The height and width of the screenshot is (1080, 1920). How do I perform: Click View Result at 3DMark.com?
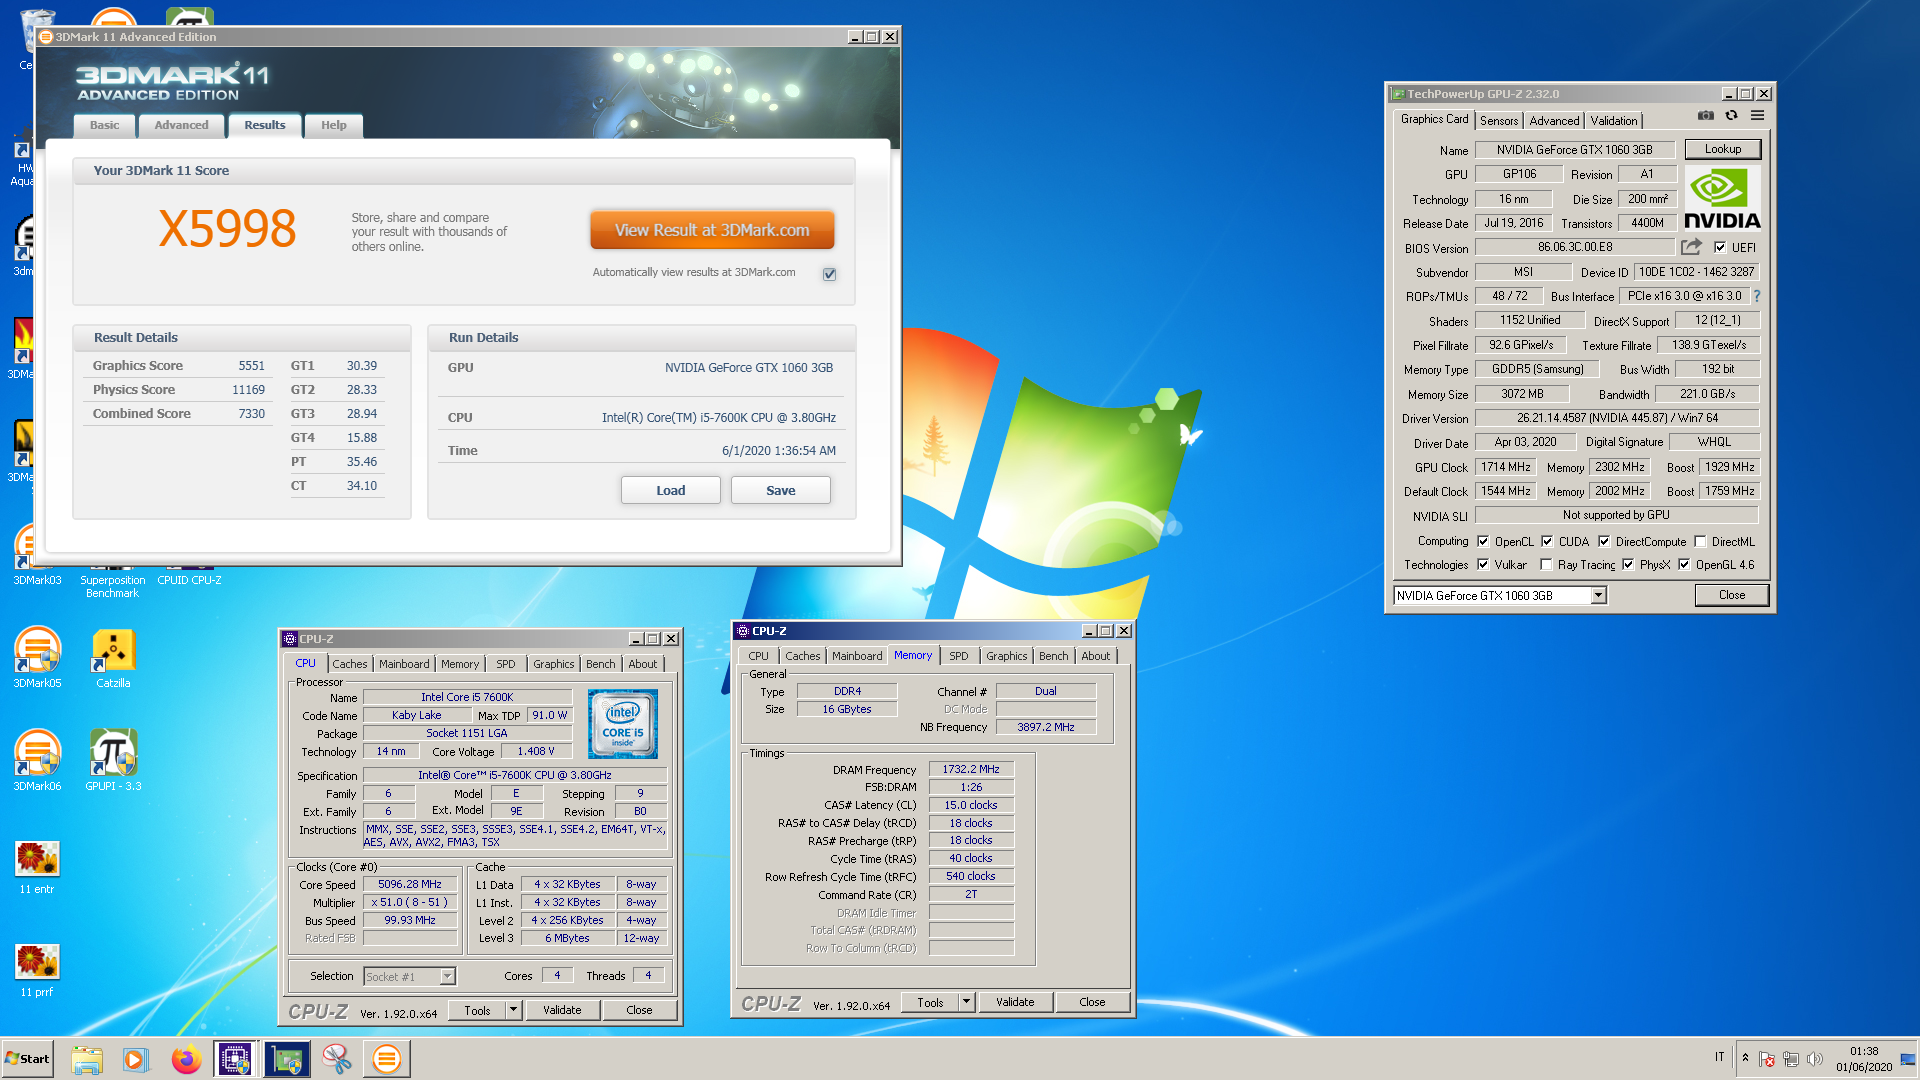711,230
